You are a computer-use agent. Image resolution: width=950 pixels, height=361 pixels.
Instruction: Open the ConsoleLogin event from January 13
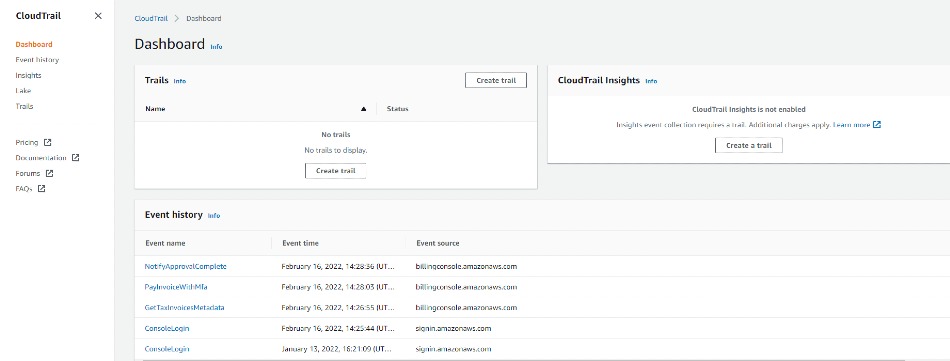click(167, 349)
